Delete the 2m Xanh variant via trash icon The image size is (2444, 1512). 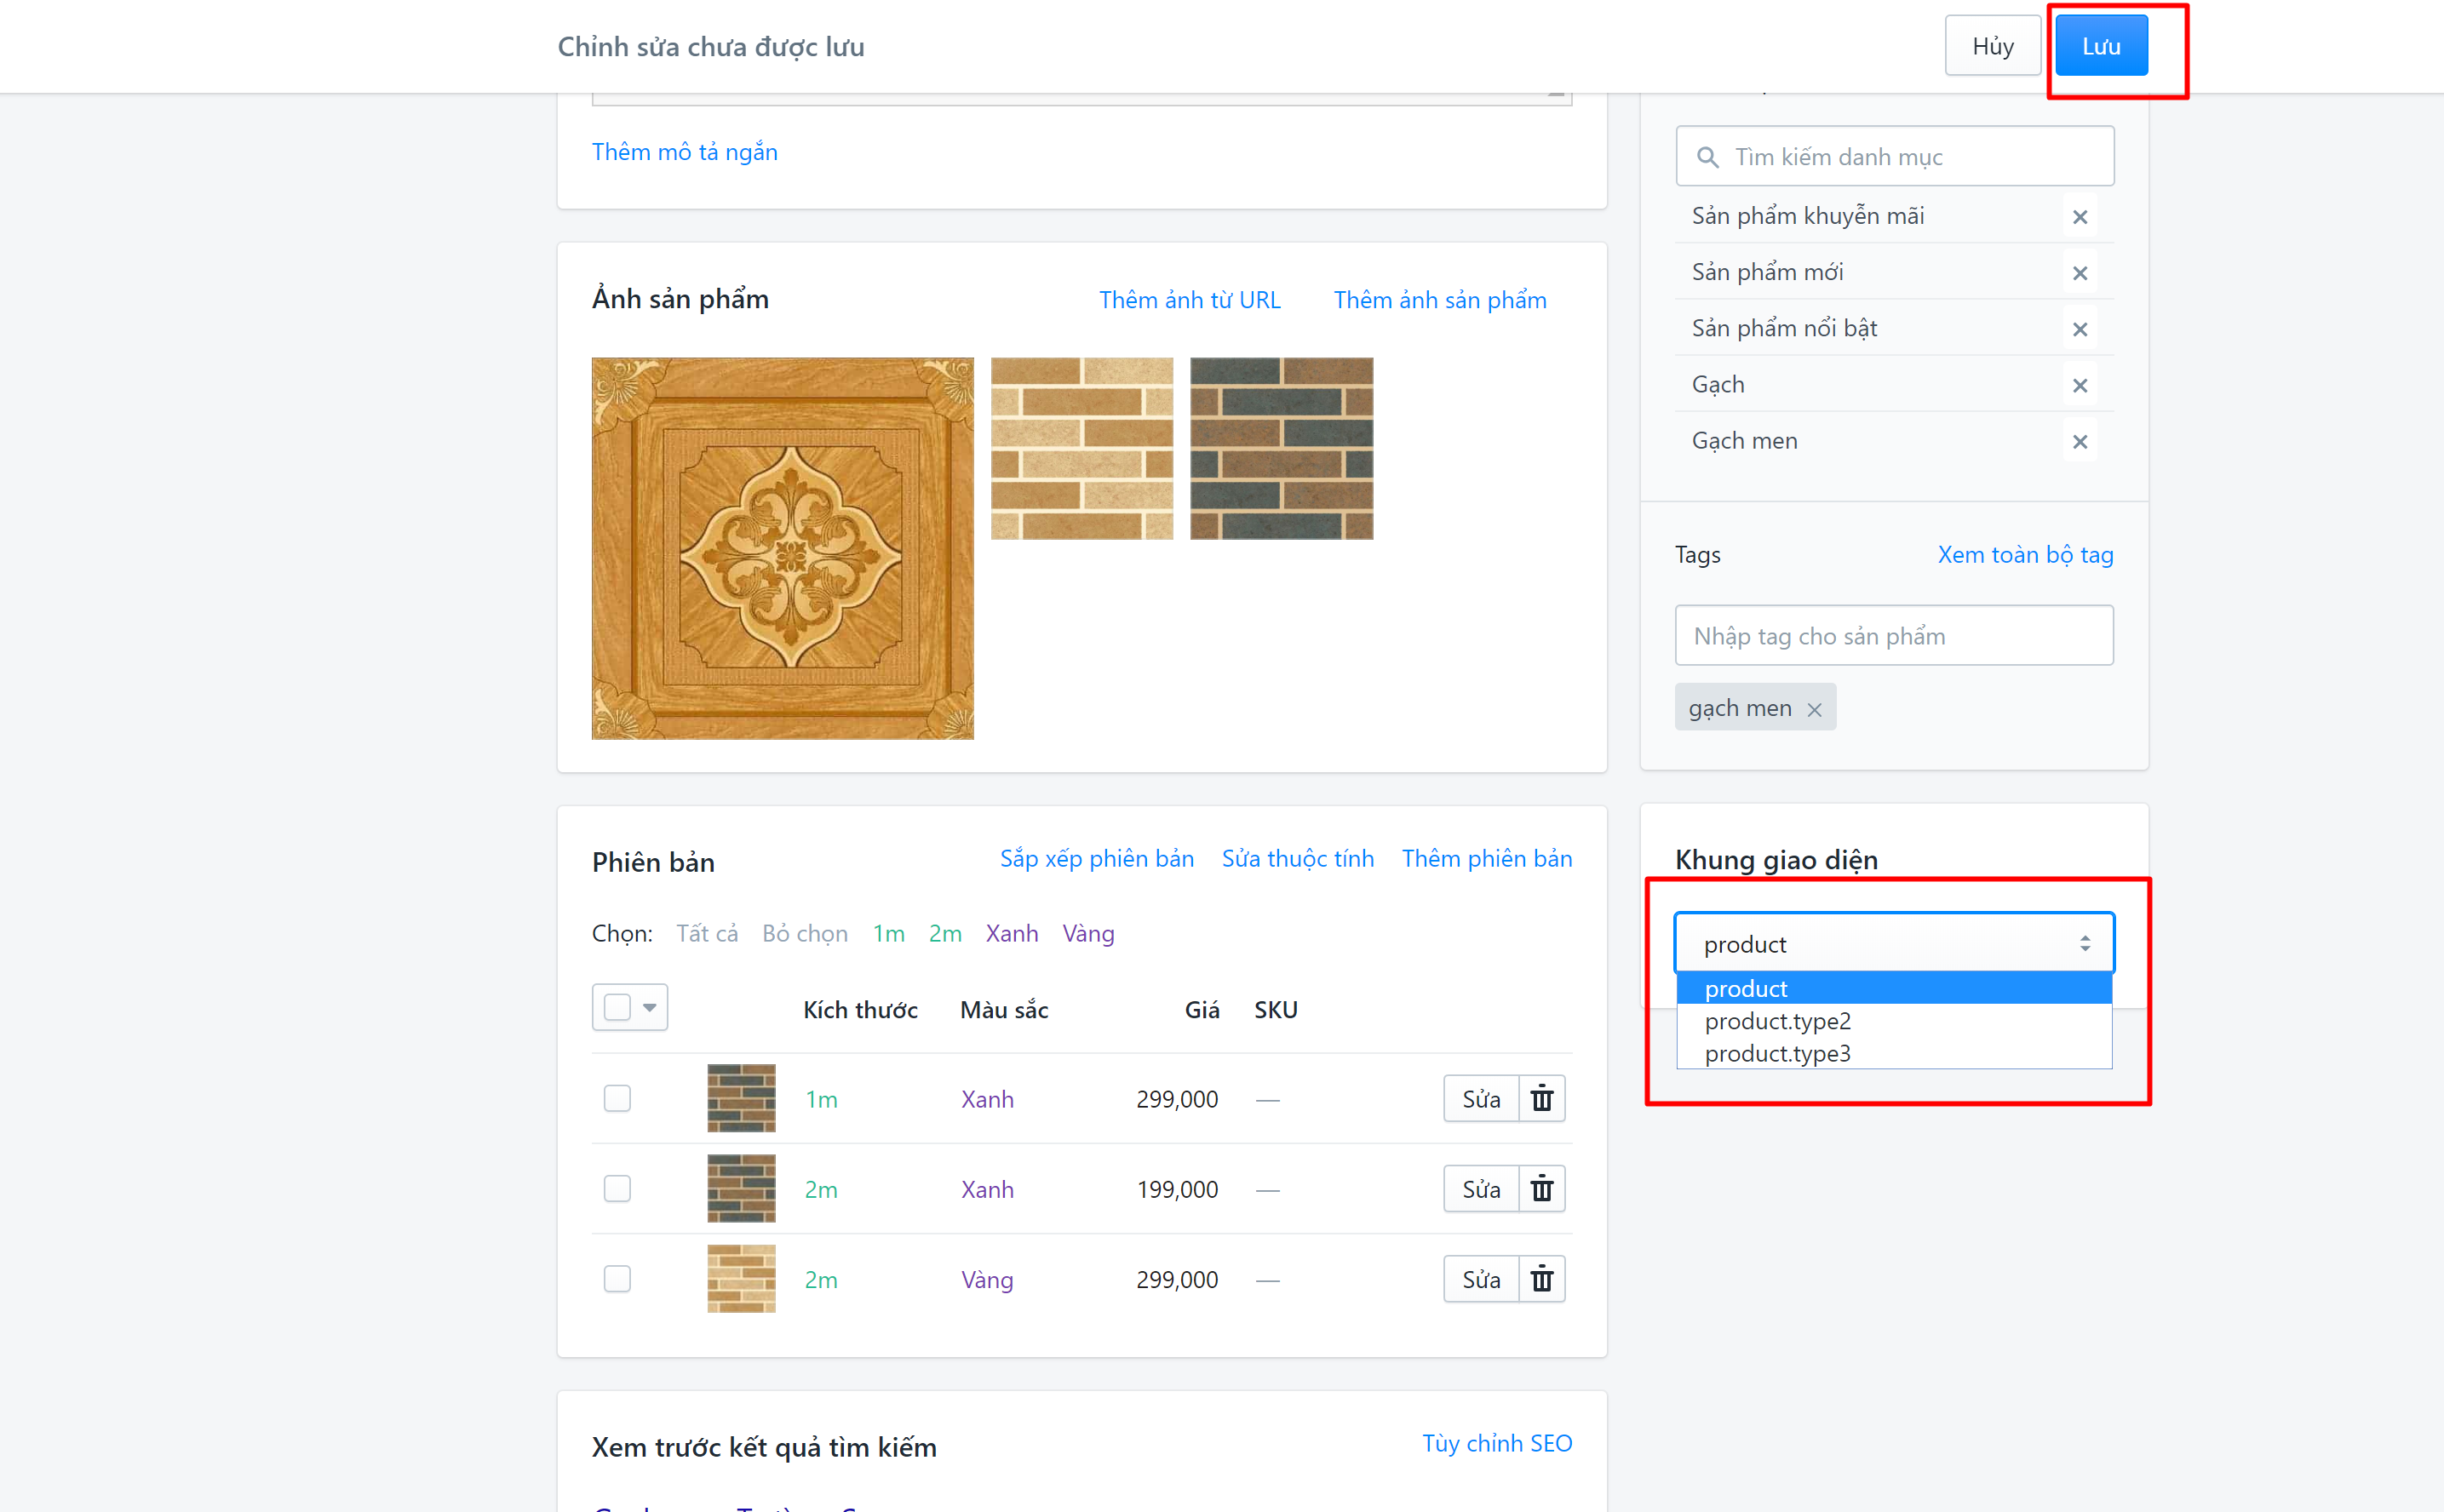pos(1541,1188)
